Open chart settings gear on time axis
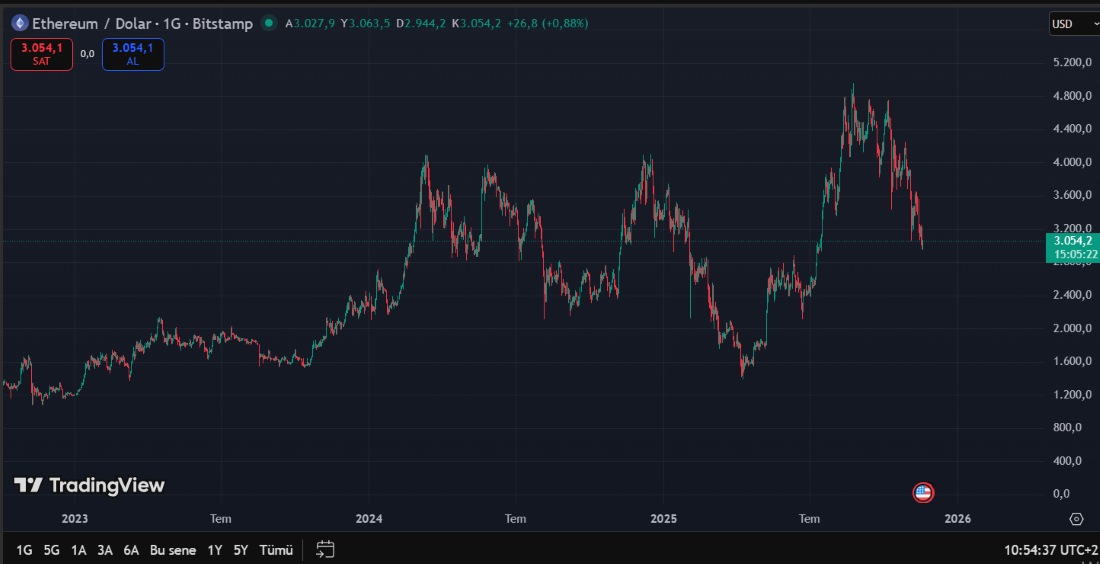 coord(1076,519)
